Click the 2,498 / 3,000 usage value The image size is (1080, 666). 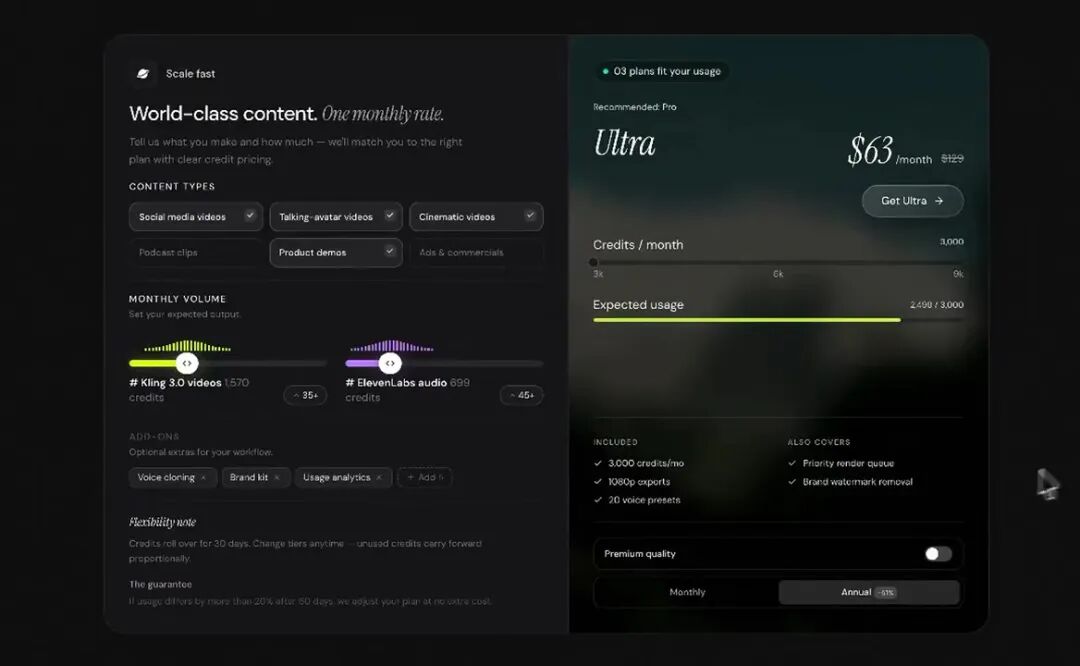[x=937, y=304]
